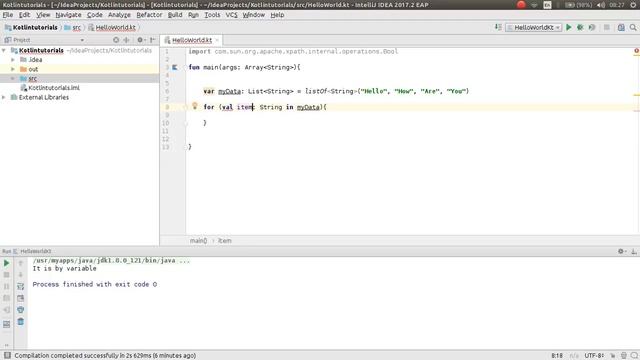
Task: Open Project panel settings gear dropdown
Action: [x=141, y=40]
